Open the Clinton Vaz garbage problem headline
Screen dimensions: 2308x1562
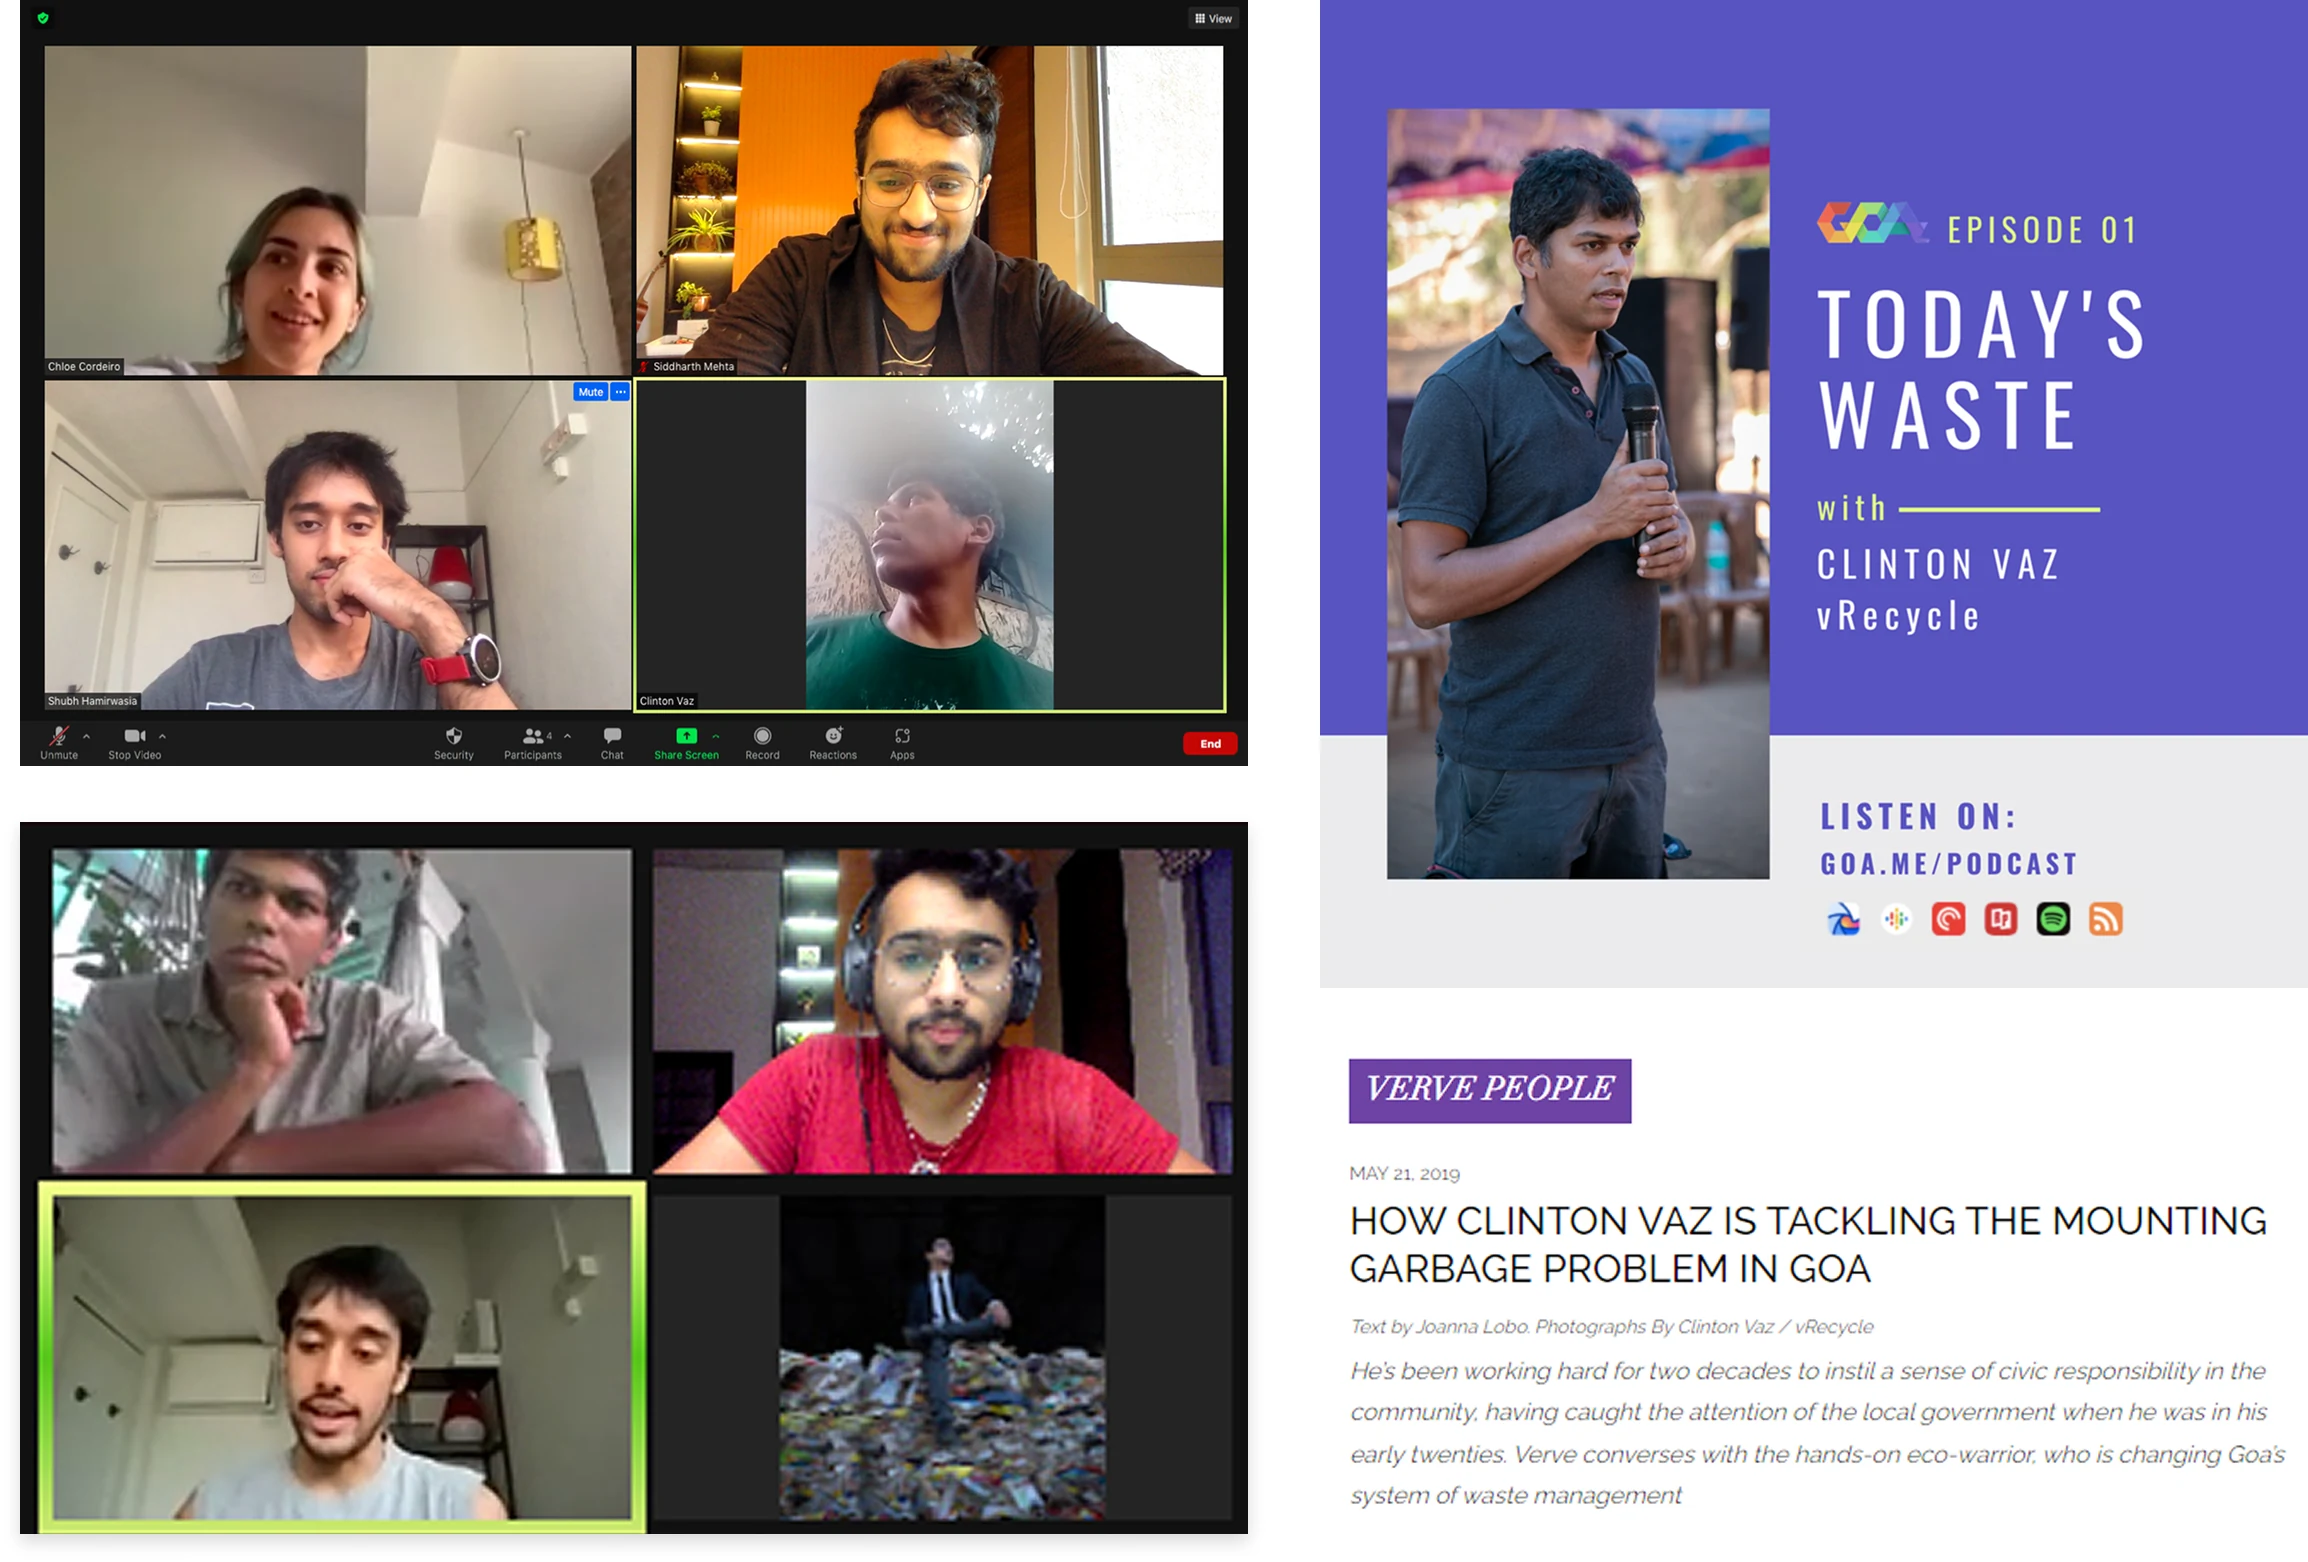pyautogui.click(x=1808, y=1245)
